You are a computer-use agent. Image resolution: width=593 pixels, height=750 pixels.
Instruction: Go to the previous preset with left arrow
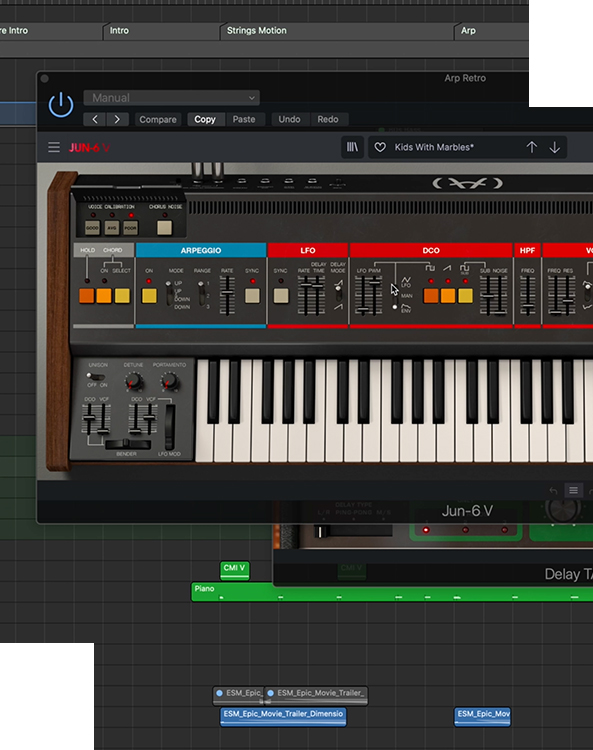coord(95,119)
